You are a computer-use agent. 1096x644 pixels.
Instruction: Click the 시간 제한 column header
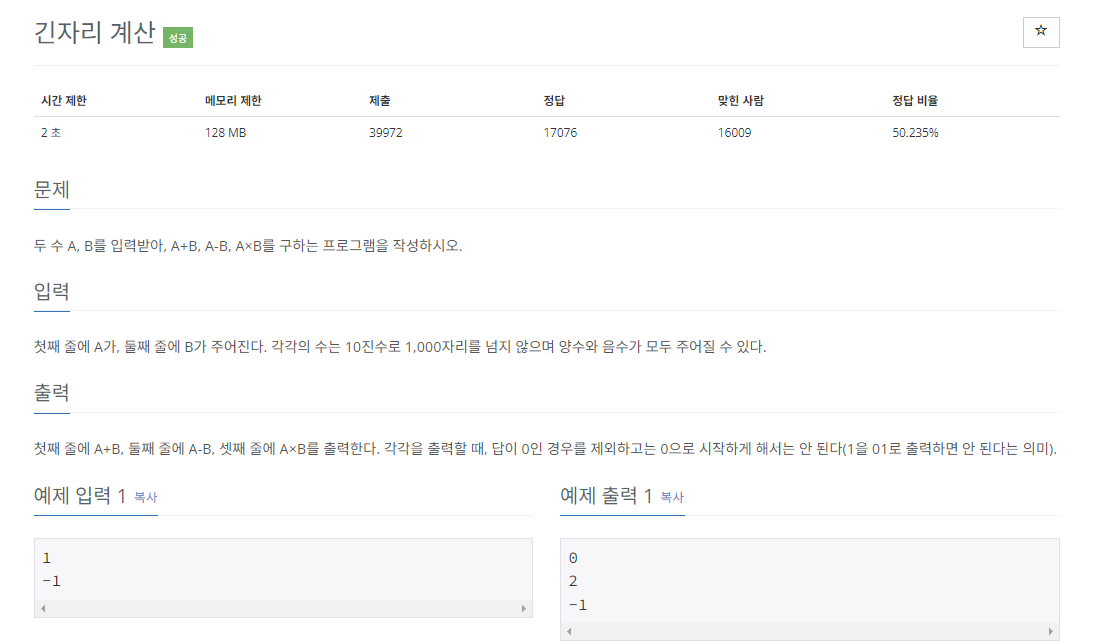click(64, 101)
